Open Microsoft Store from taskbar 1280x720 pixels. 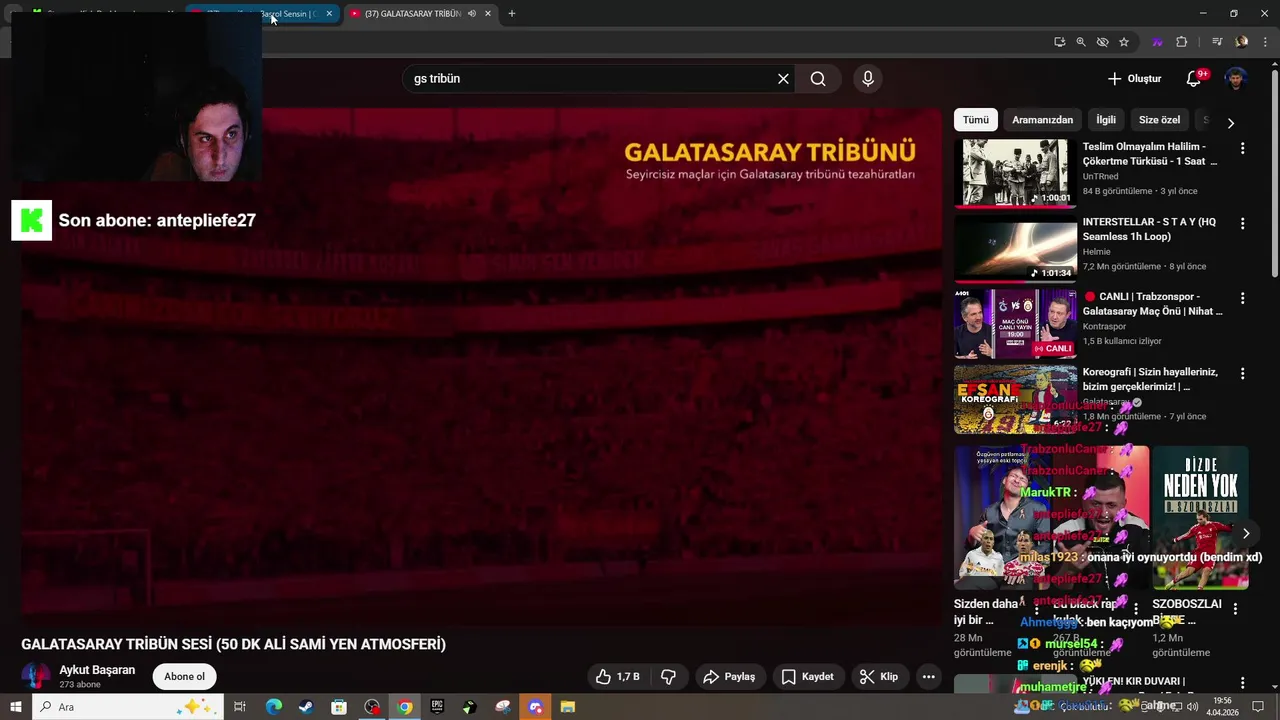pyautogui.click(x=339, y=707)
